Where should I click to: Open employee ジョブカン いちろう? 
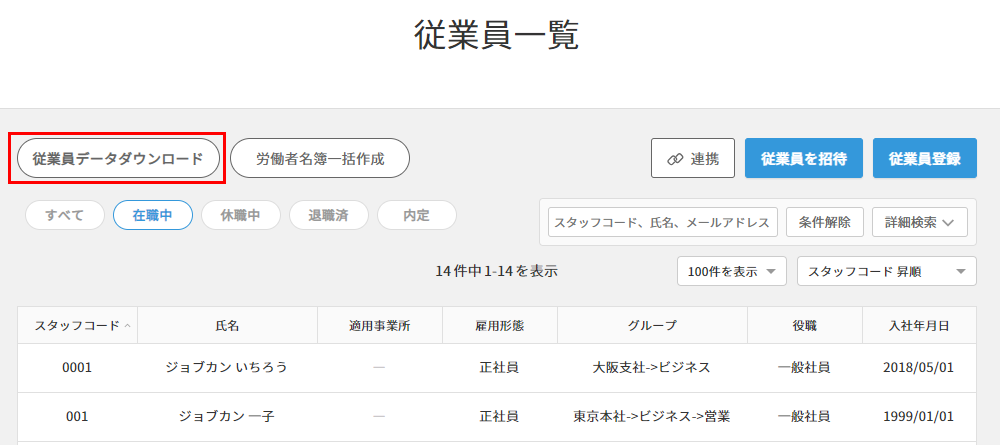click(x=227, y=367)
